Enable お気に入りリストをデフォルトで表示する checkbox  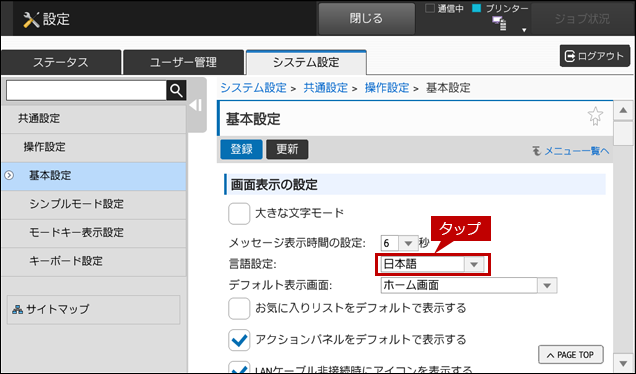tap(239, 308)
